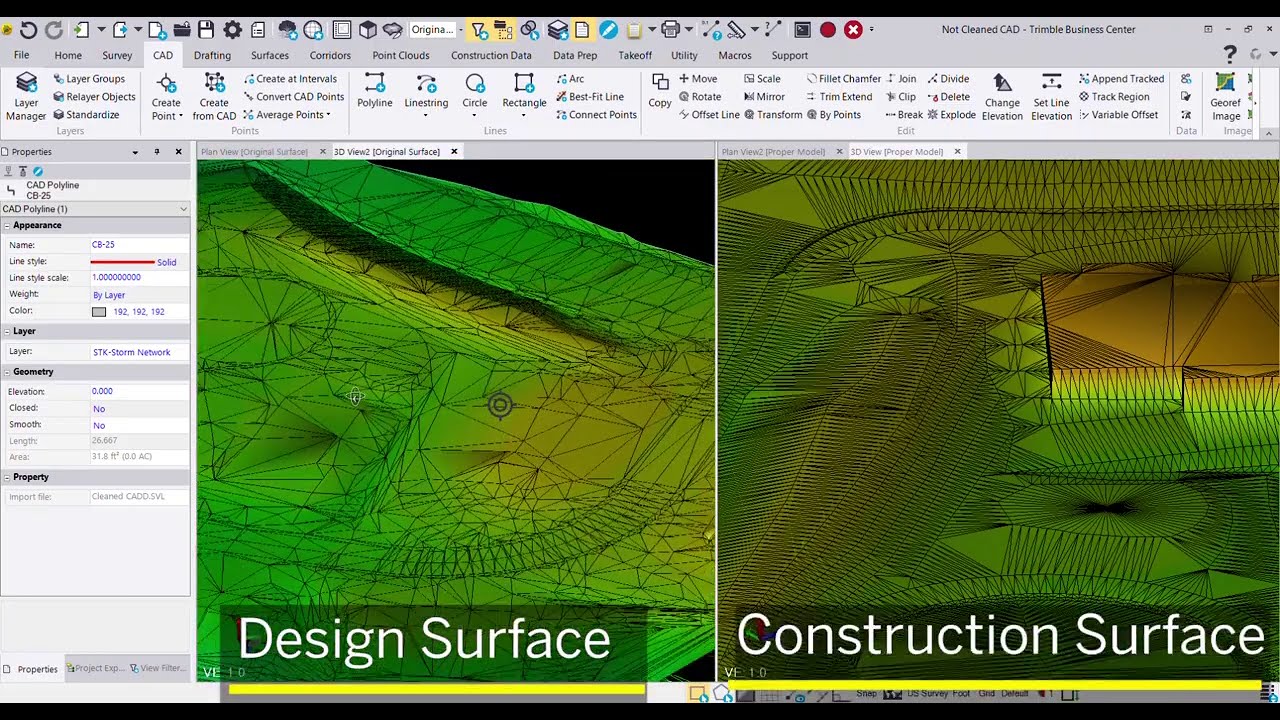The width and height of the screenshot is (1280, 720).
Task: Expand the Average Points dropdown
Action: pos(328,115)
